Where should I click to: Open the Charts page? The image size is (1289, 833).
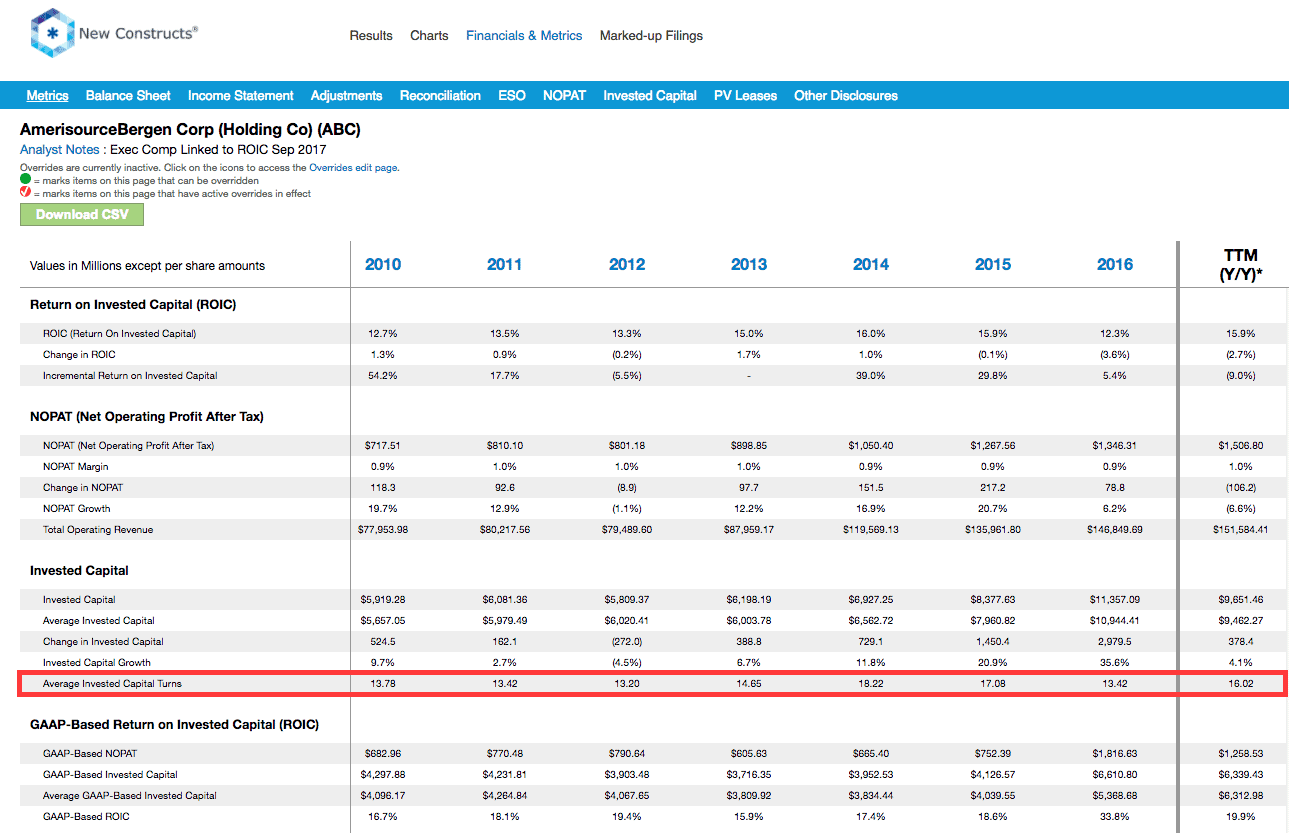tap(429, 35)
